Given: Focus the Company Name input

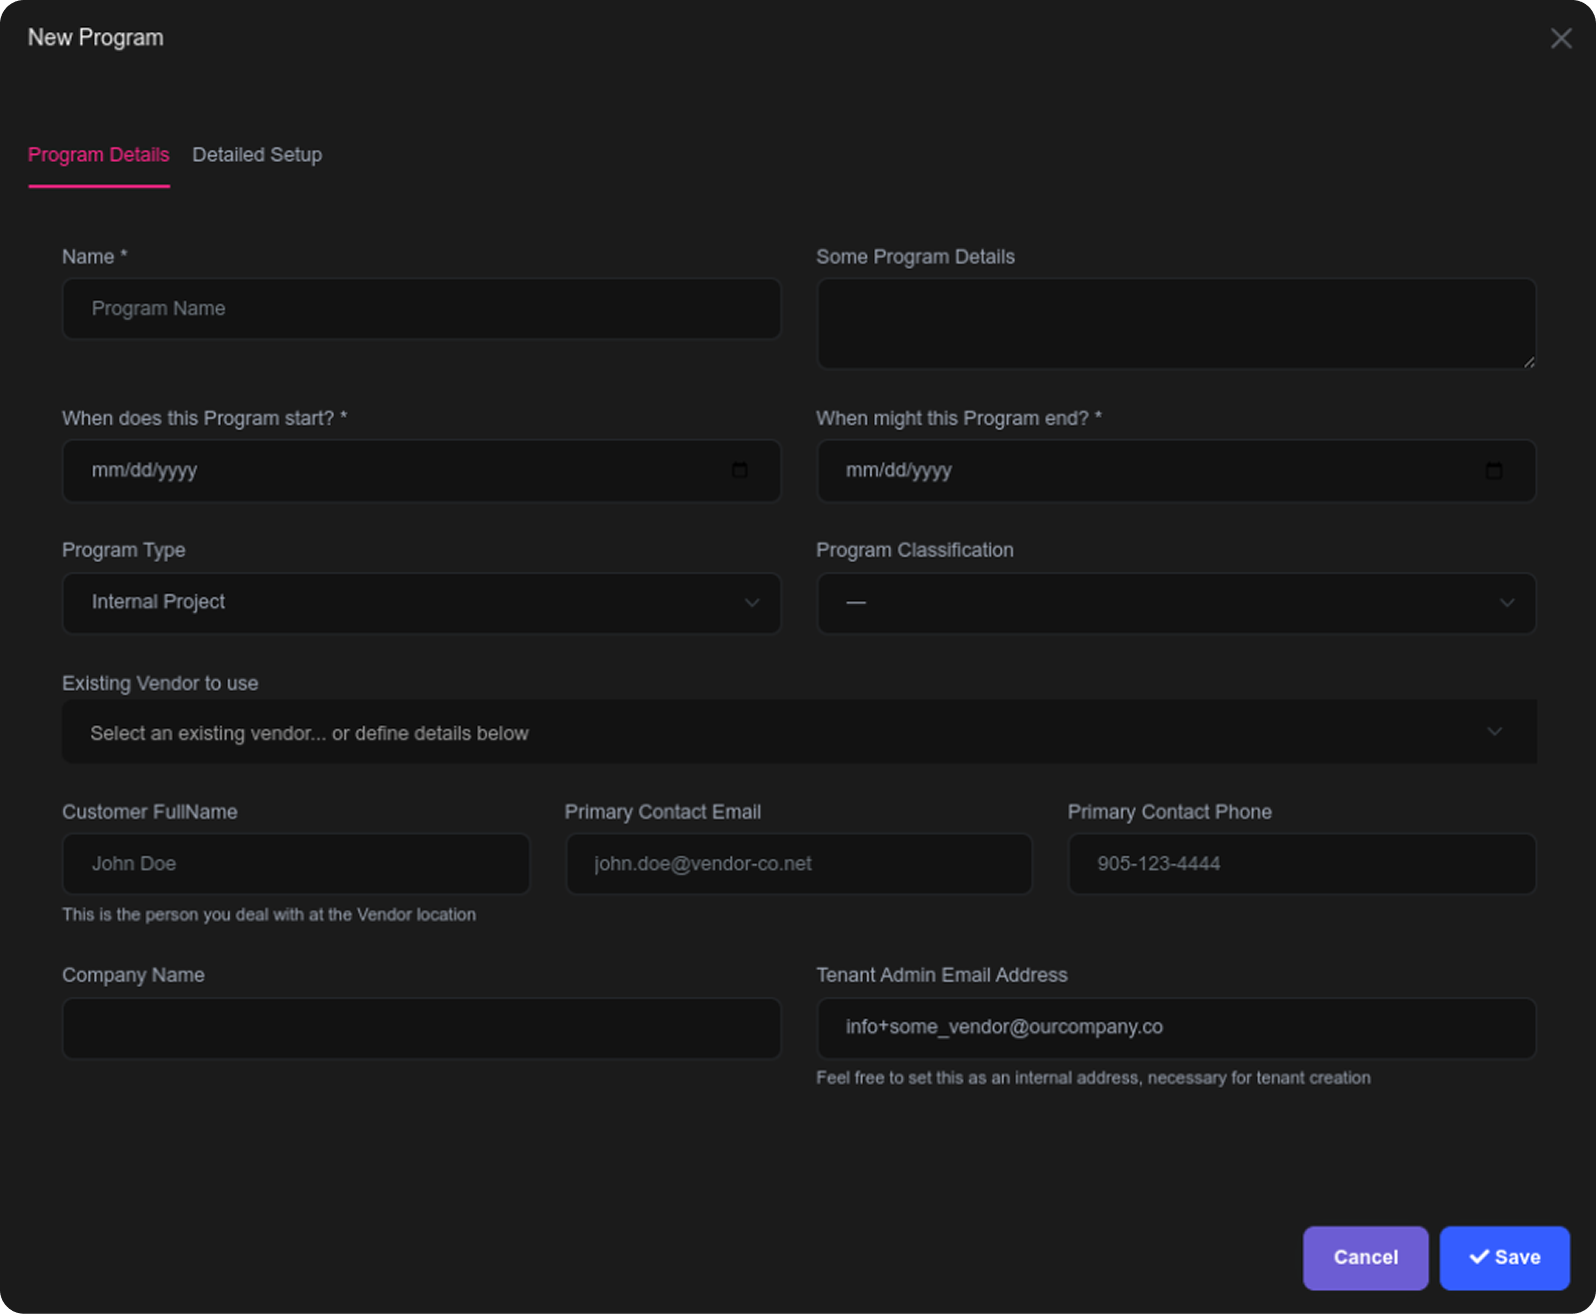Looking at the screenshot, I should 421,1028.
